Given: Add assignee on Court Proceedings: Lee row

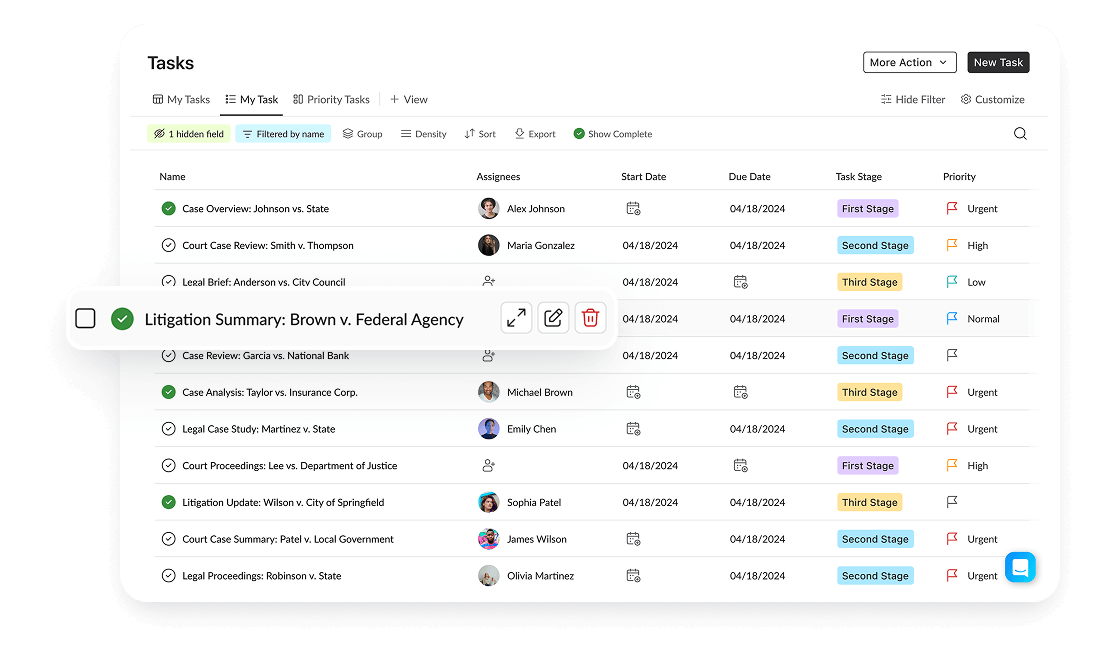Looking at the screenshot, I should click(489, 466).
